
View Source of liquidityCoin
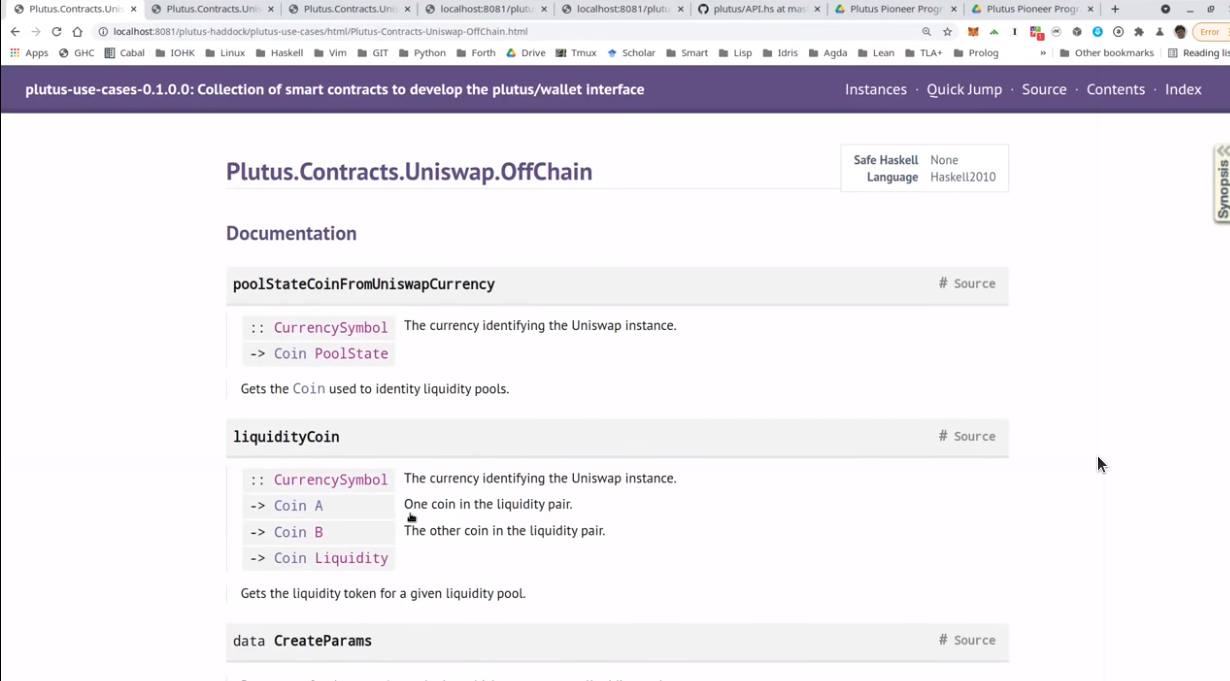pyautogui.click(x=974, y=436)
